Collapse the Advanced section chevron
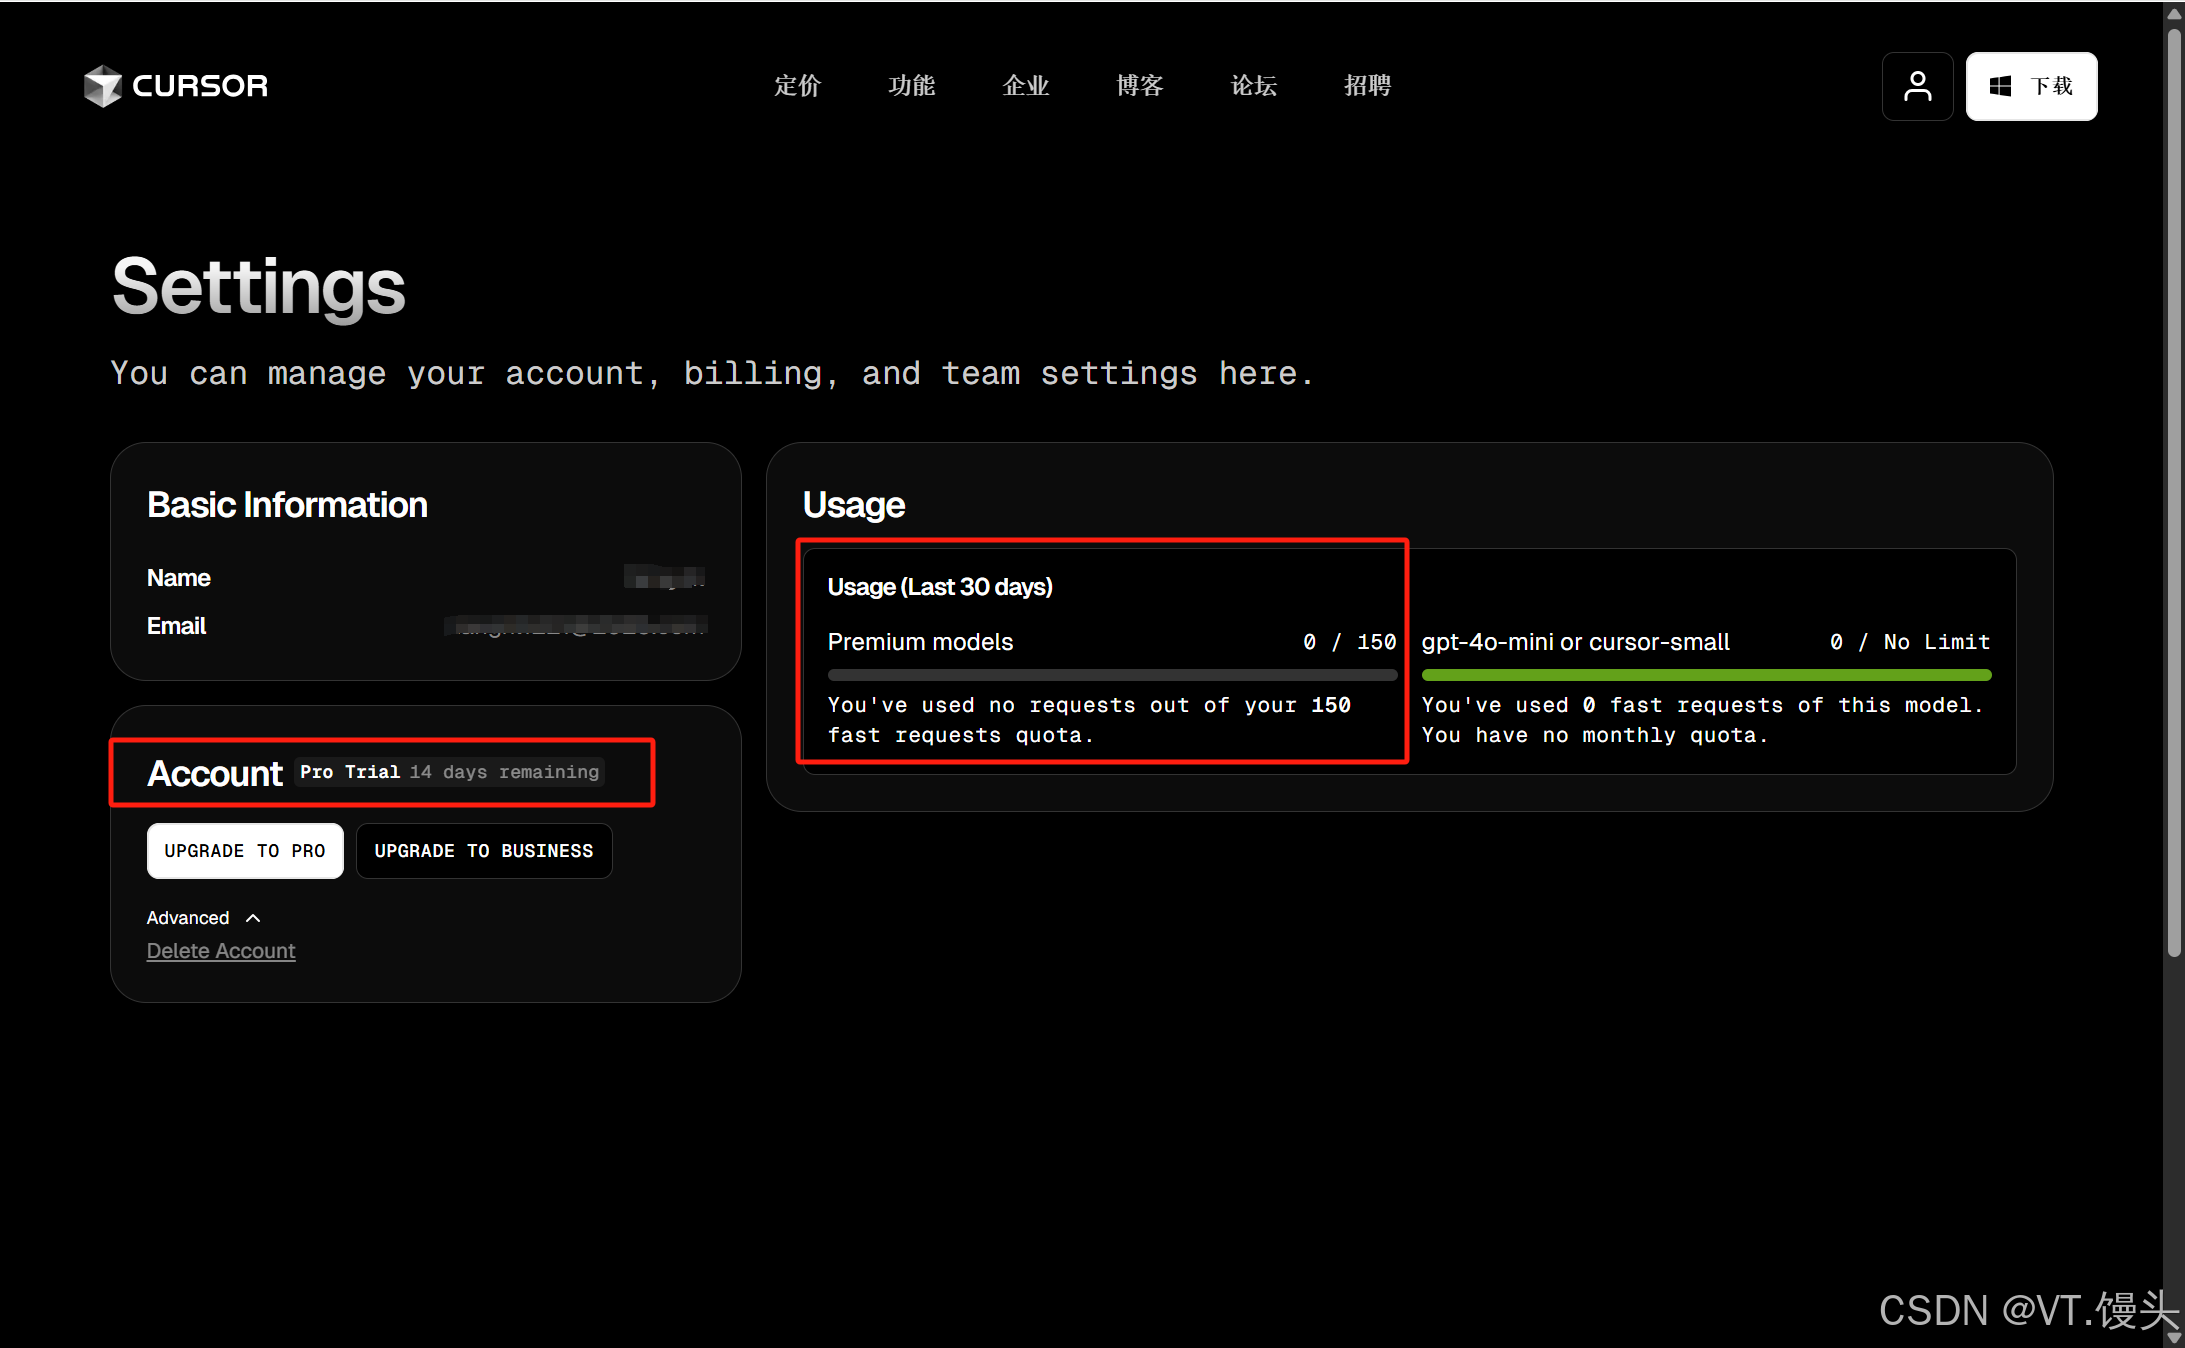The width and height of the screenshot is (2185, 1348). 253,918
